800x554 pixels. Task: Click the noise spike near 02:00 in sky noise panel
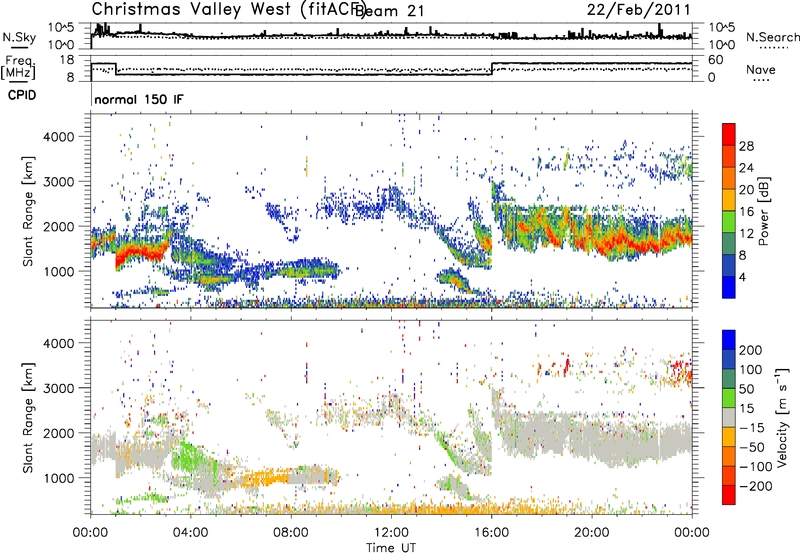141,29
